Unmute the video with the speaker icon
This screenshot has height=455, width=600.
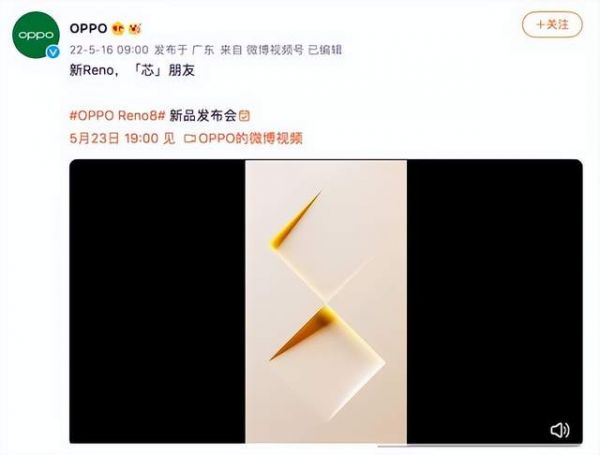click(x=560, y=430)
